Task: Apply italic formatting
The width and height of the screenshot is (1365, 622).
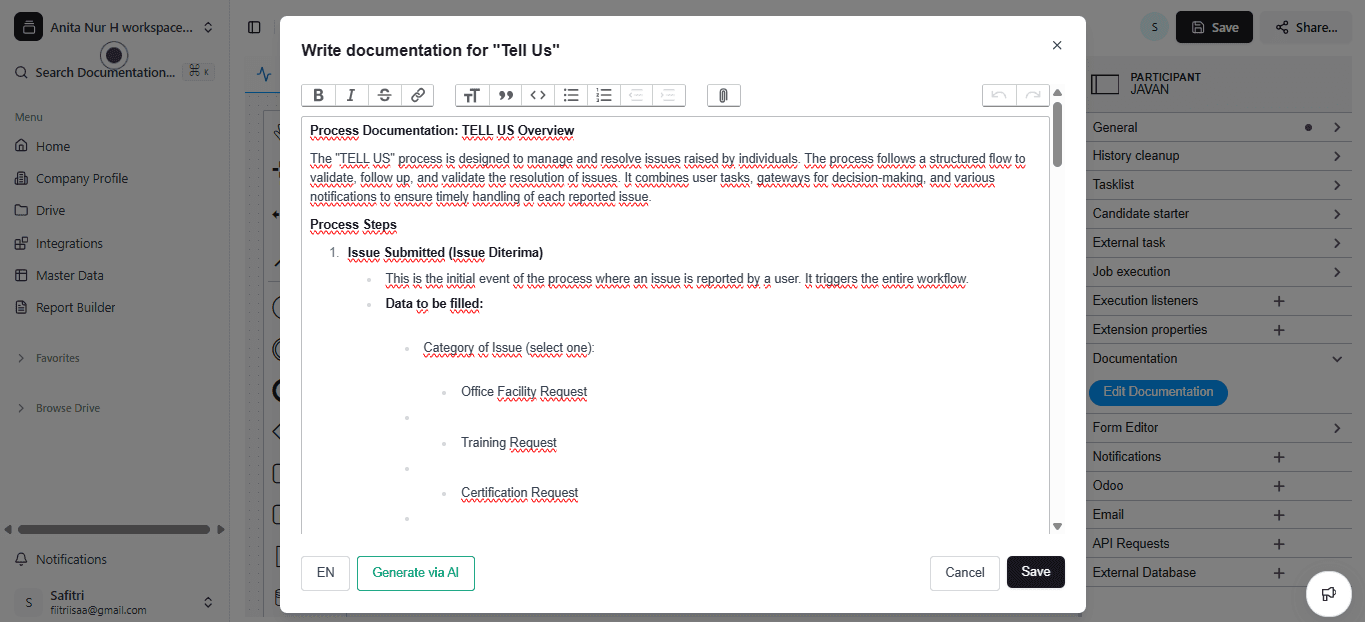Action: tap(351, 94)
